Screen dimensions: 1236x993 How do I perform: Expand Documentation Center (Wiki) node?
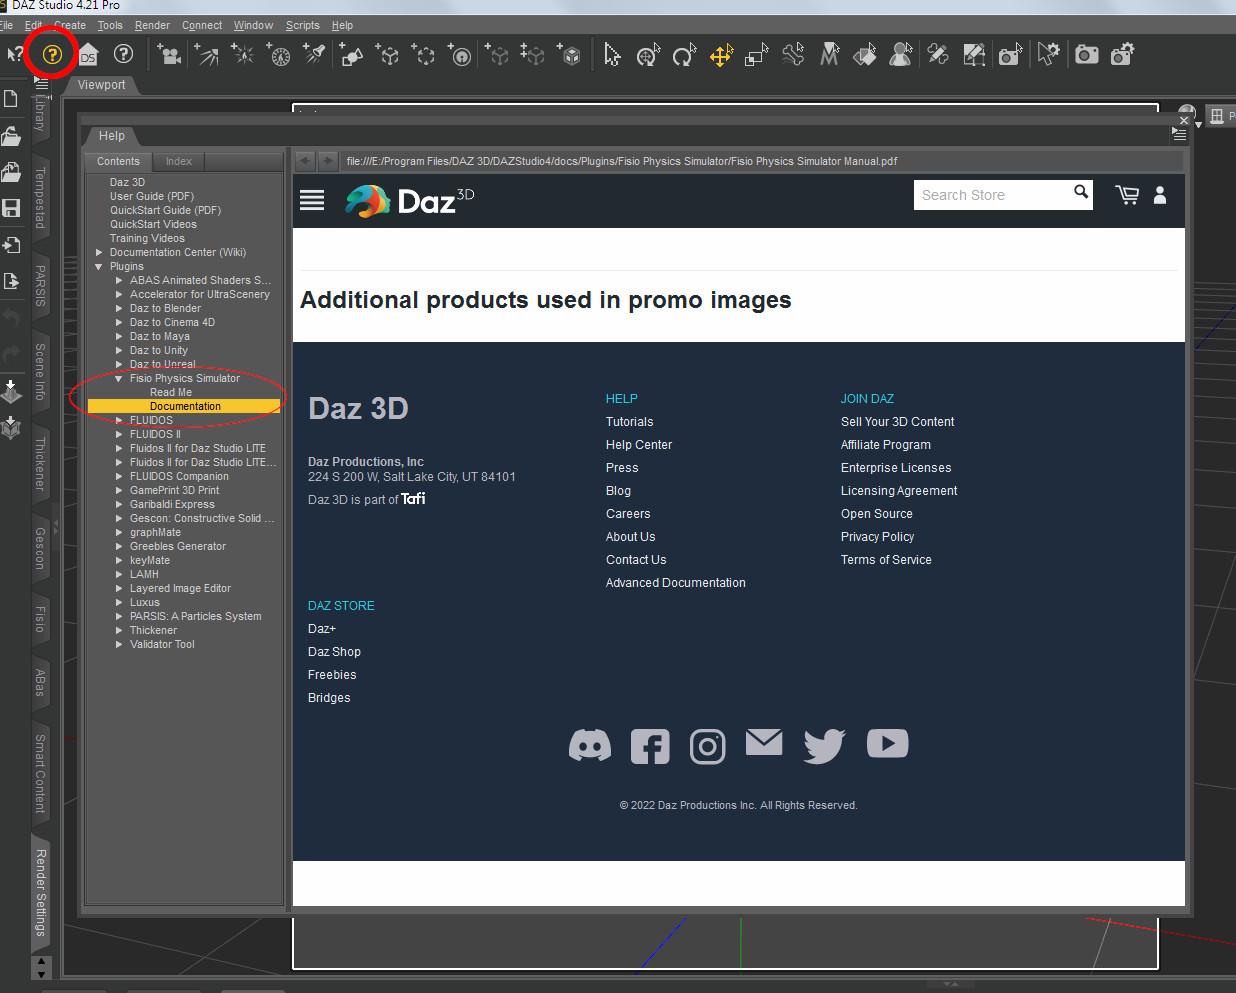(x=99, y=253)
